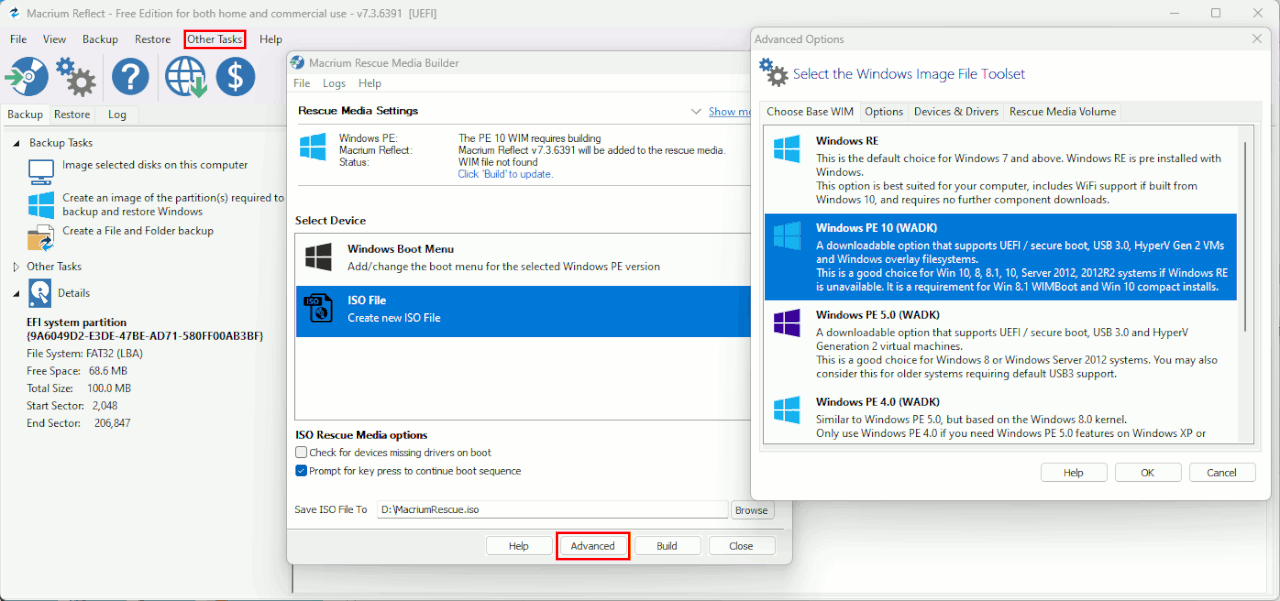Select the Backup tab
The image size is (1280, 601).
(x=25, y=114)
